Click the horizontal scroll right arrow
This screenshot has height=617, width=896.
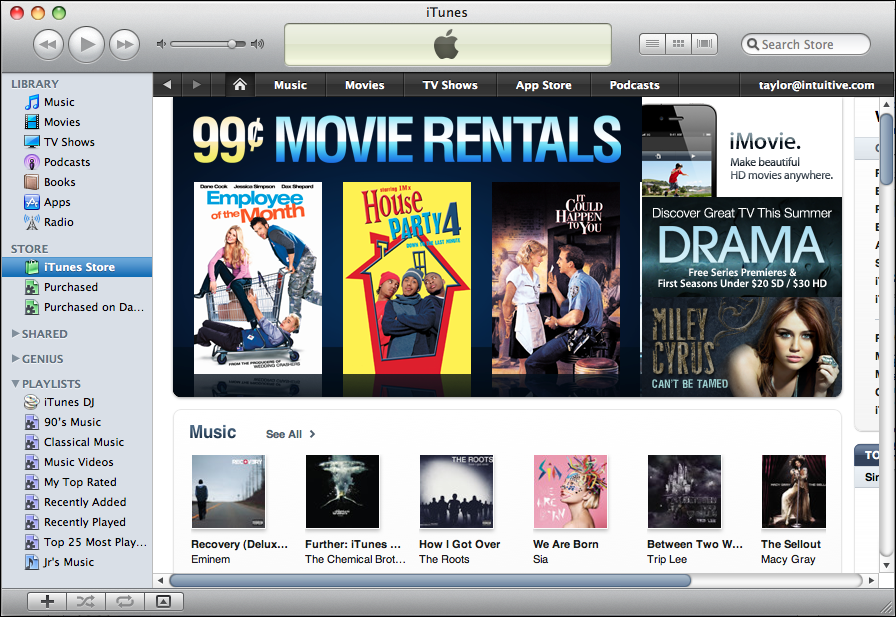(871, 580)
